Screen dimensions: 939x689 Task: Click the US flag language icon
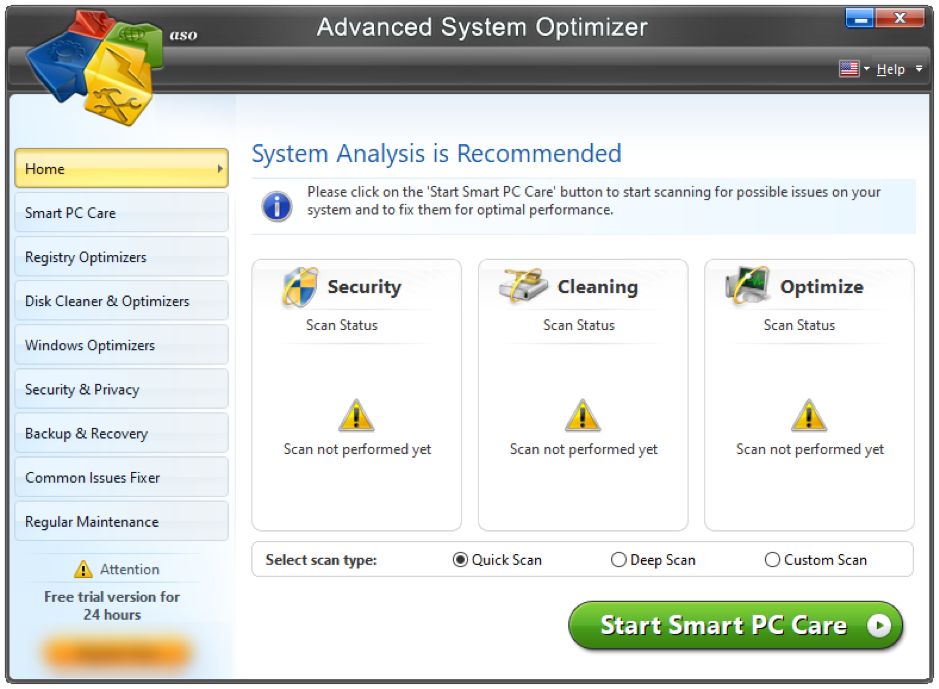849,69
